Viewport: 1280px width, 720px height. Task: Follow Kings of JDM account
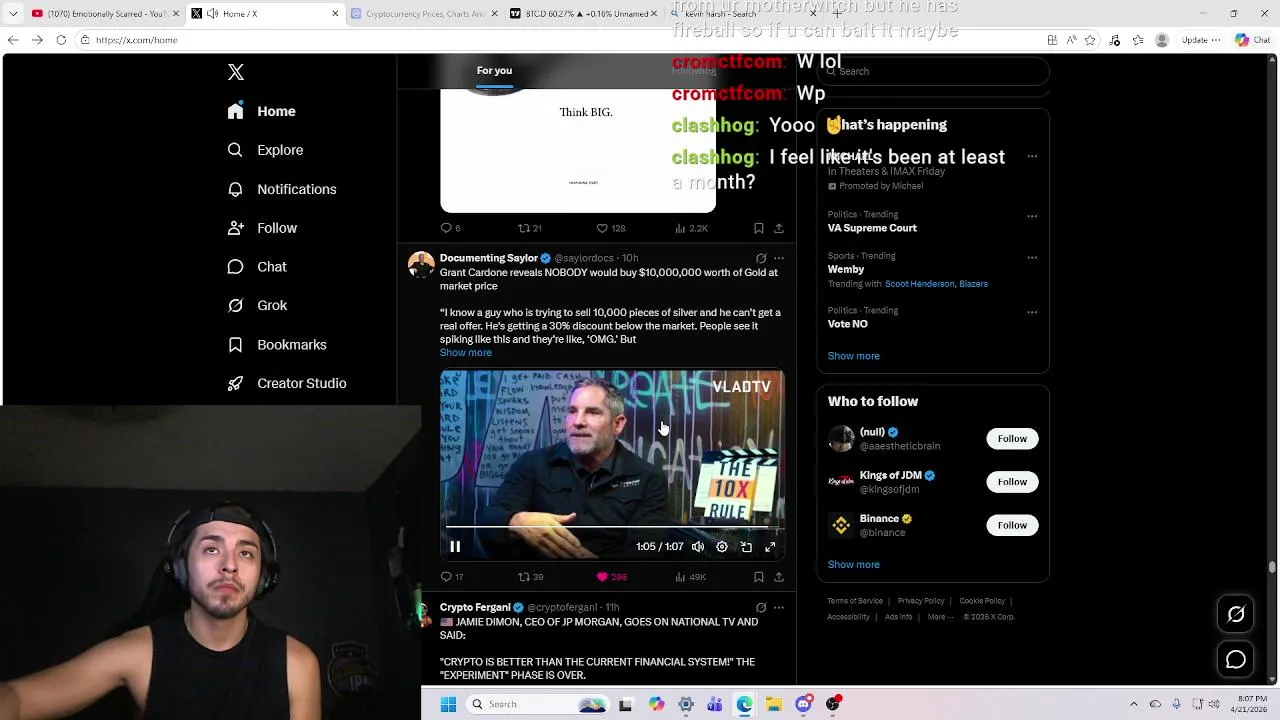point(1012,482)
